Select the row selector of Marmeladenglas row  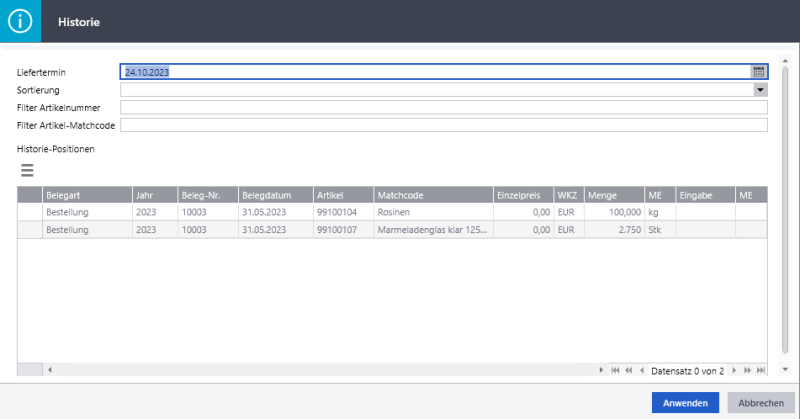click(x=30, y=230)
